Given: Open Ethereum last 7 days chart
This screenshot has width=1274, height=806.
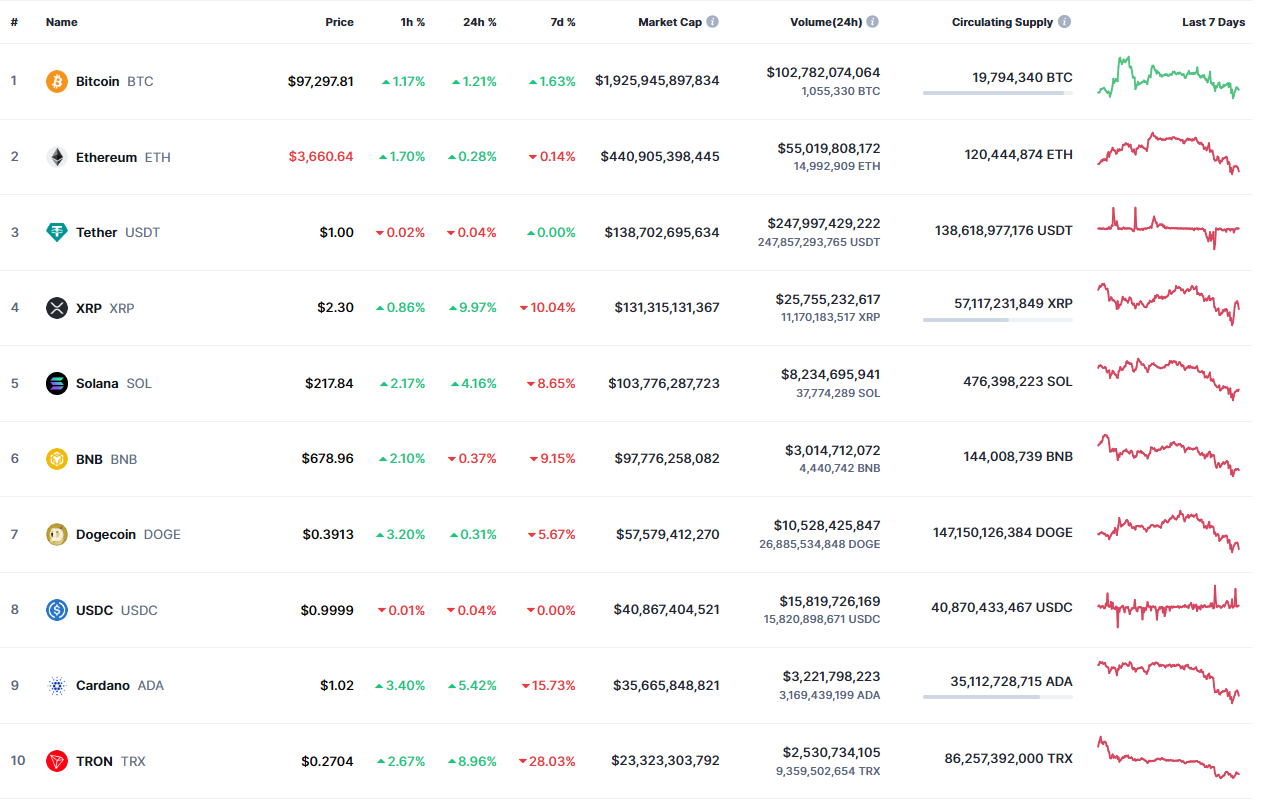Looking at the screenshot, I should coord(1168,153).
